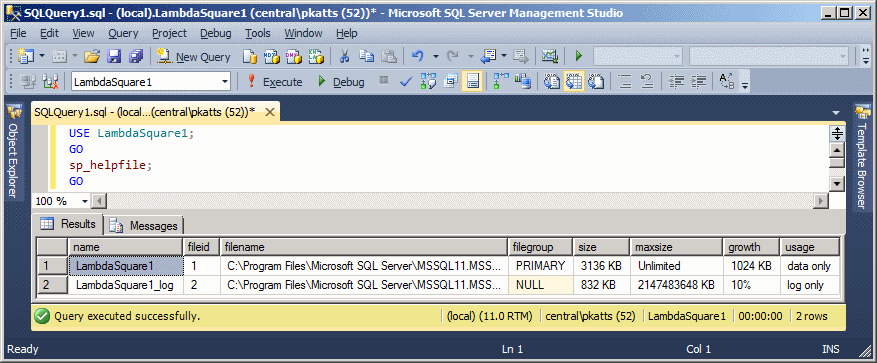Close the SQLQuery1.sql tab
The image size is (877, 363).
[270, 112]
